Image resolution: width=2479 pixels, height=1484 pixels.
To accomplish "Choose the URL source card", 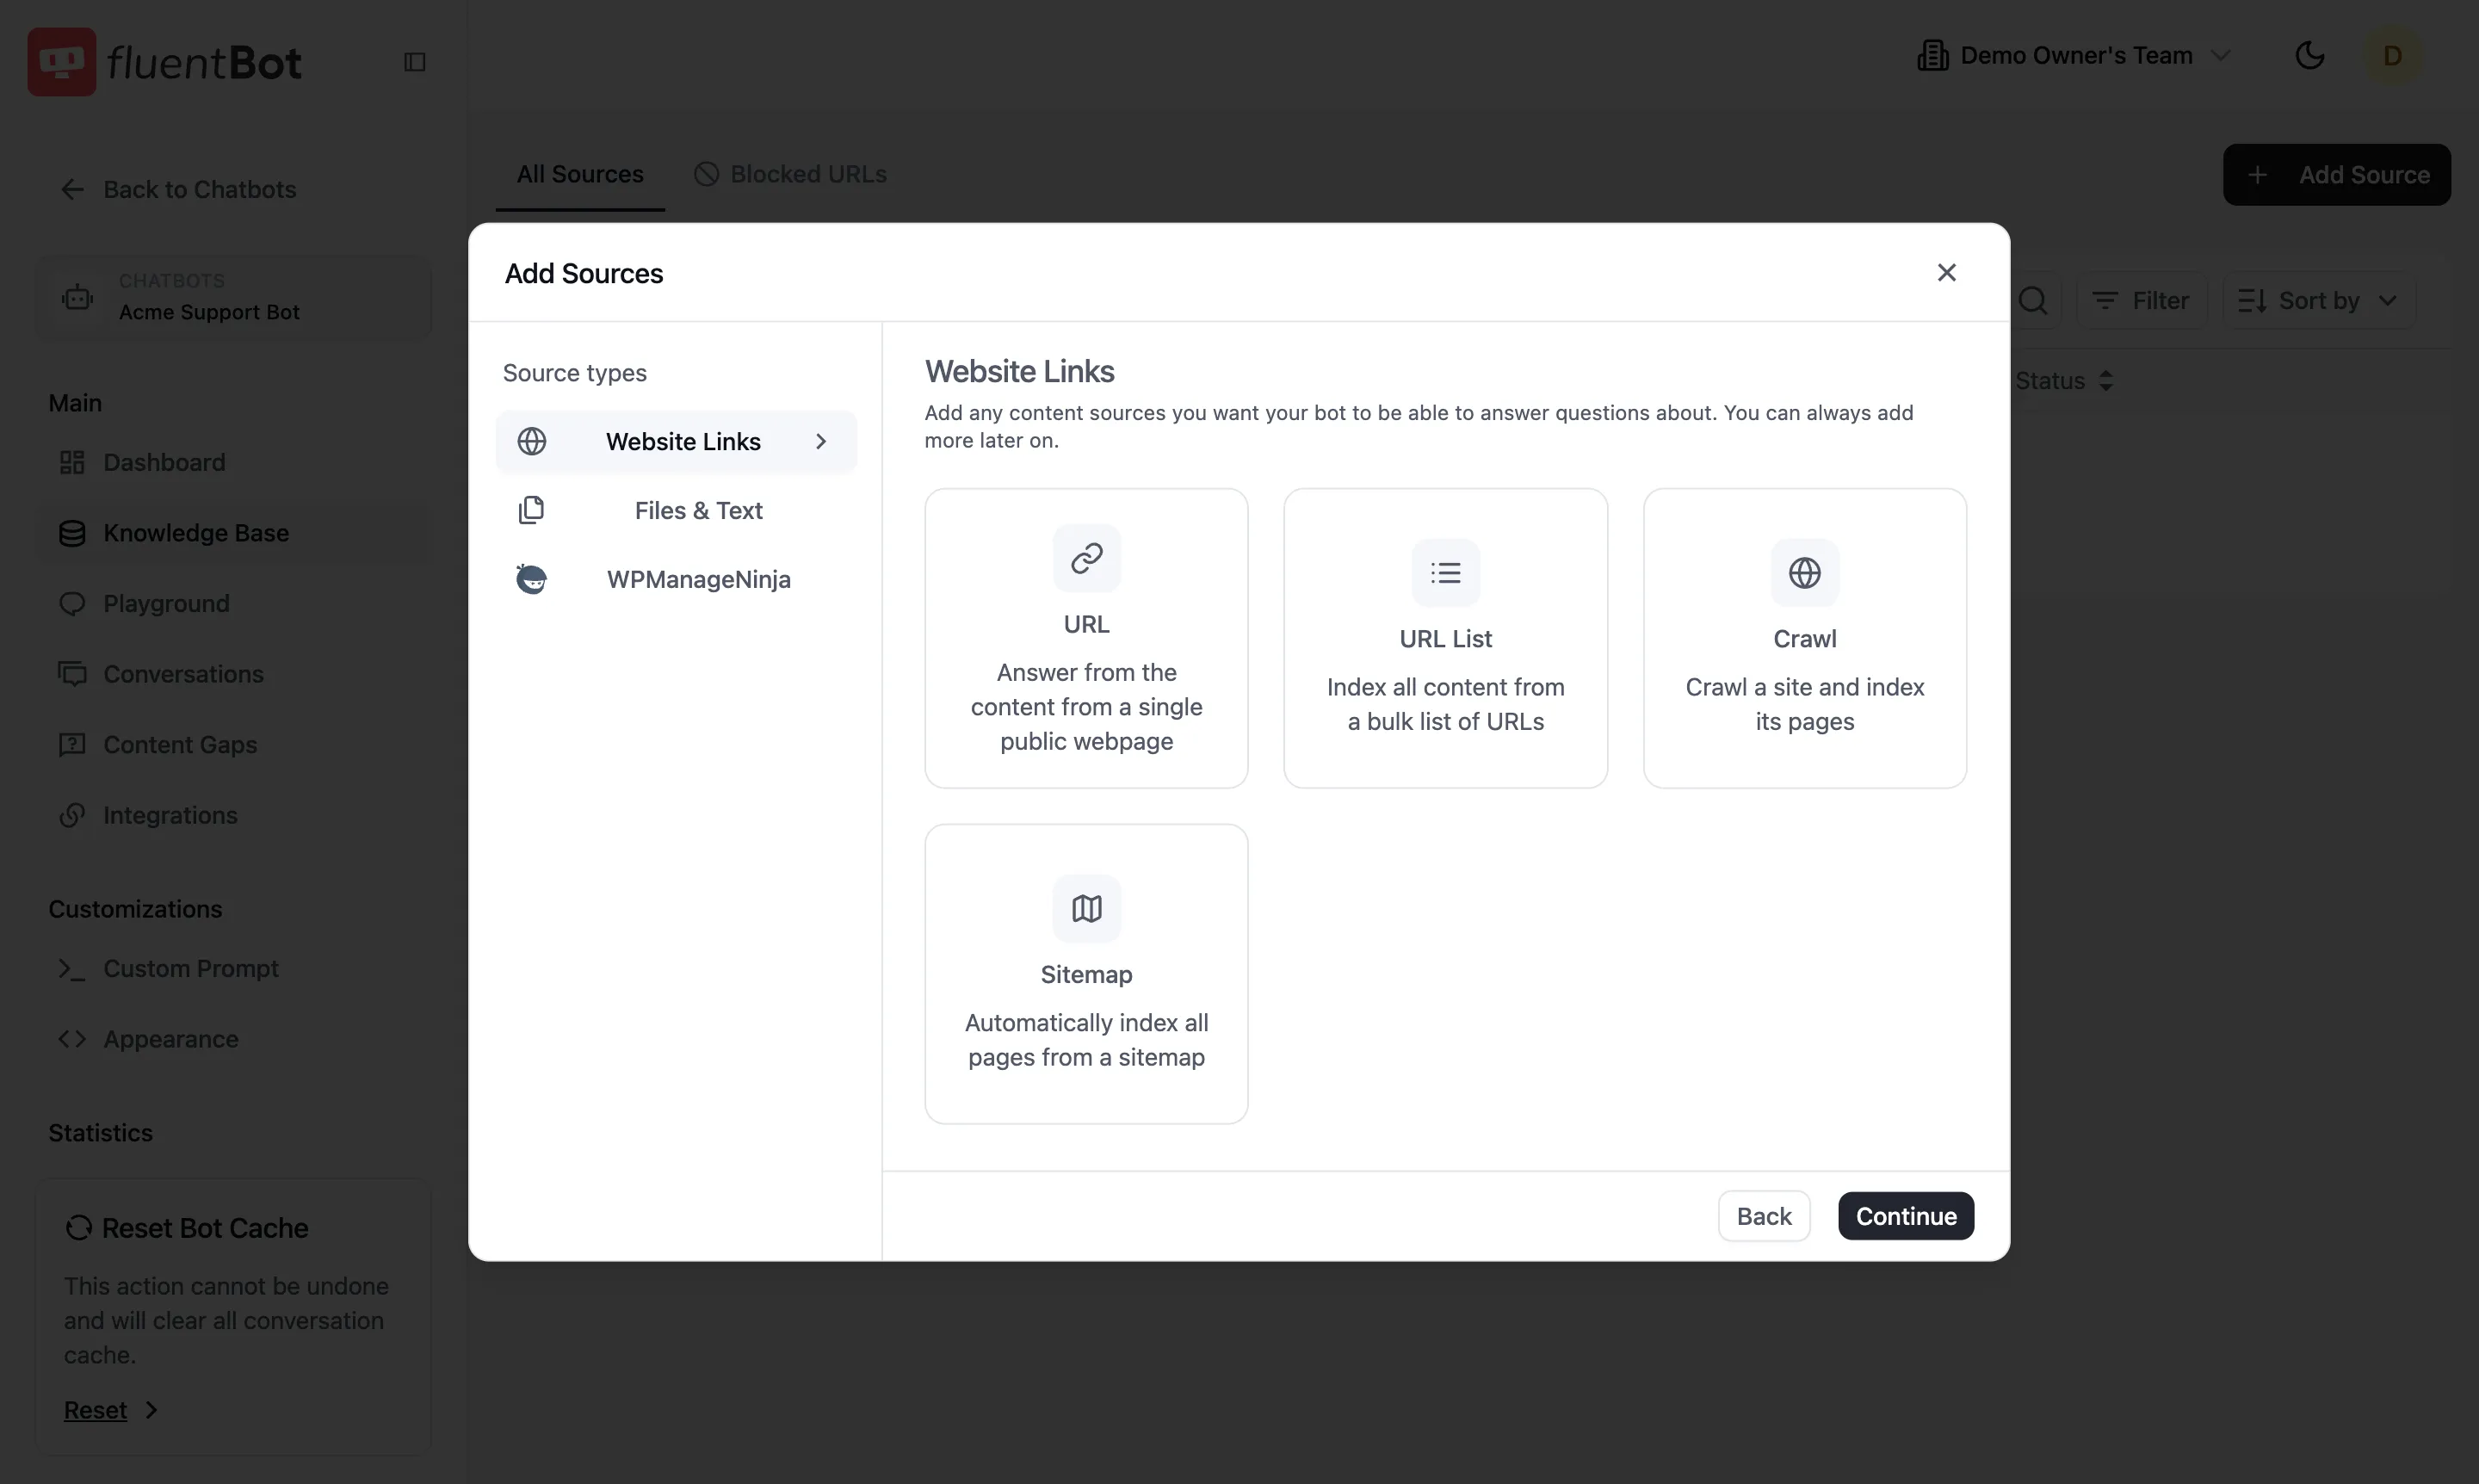I will (1087, 638).
